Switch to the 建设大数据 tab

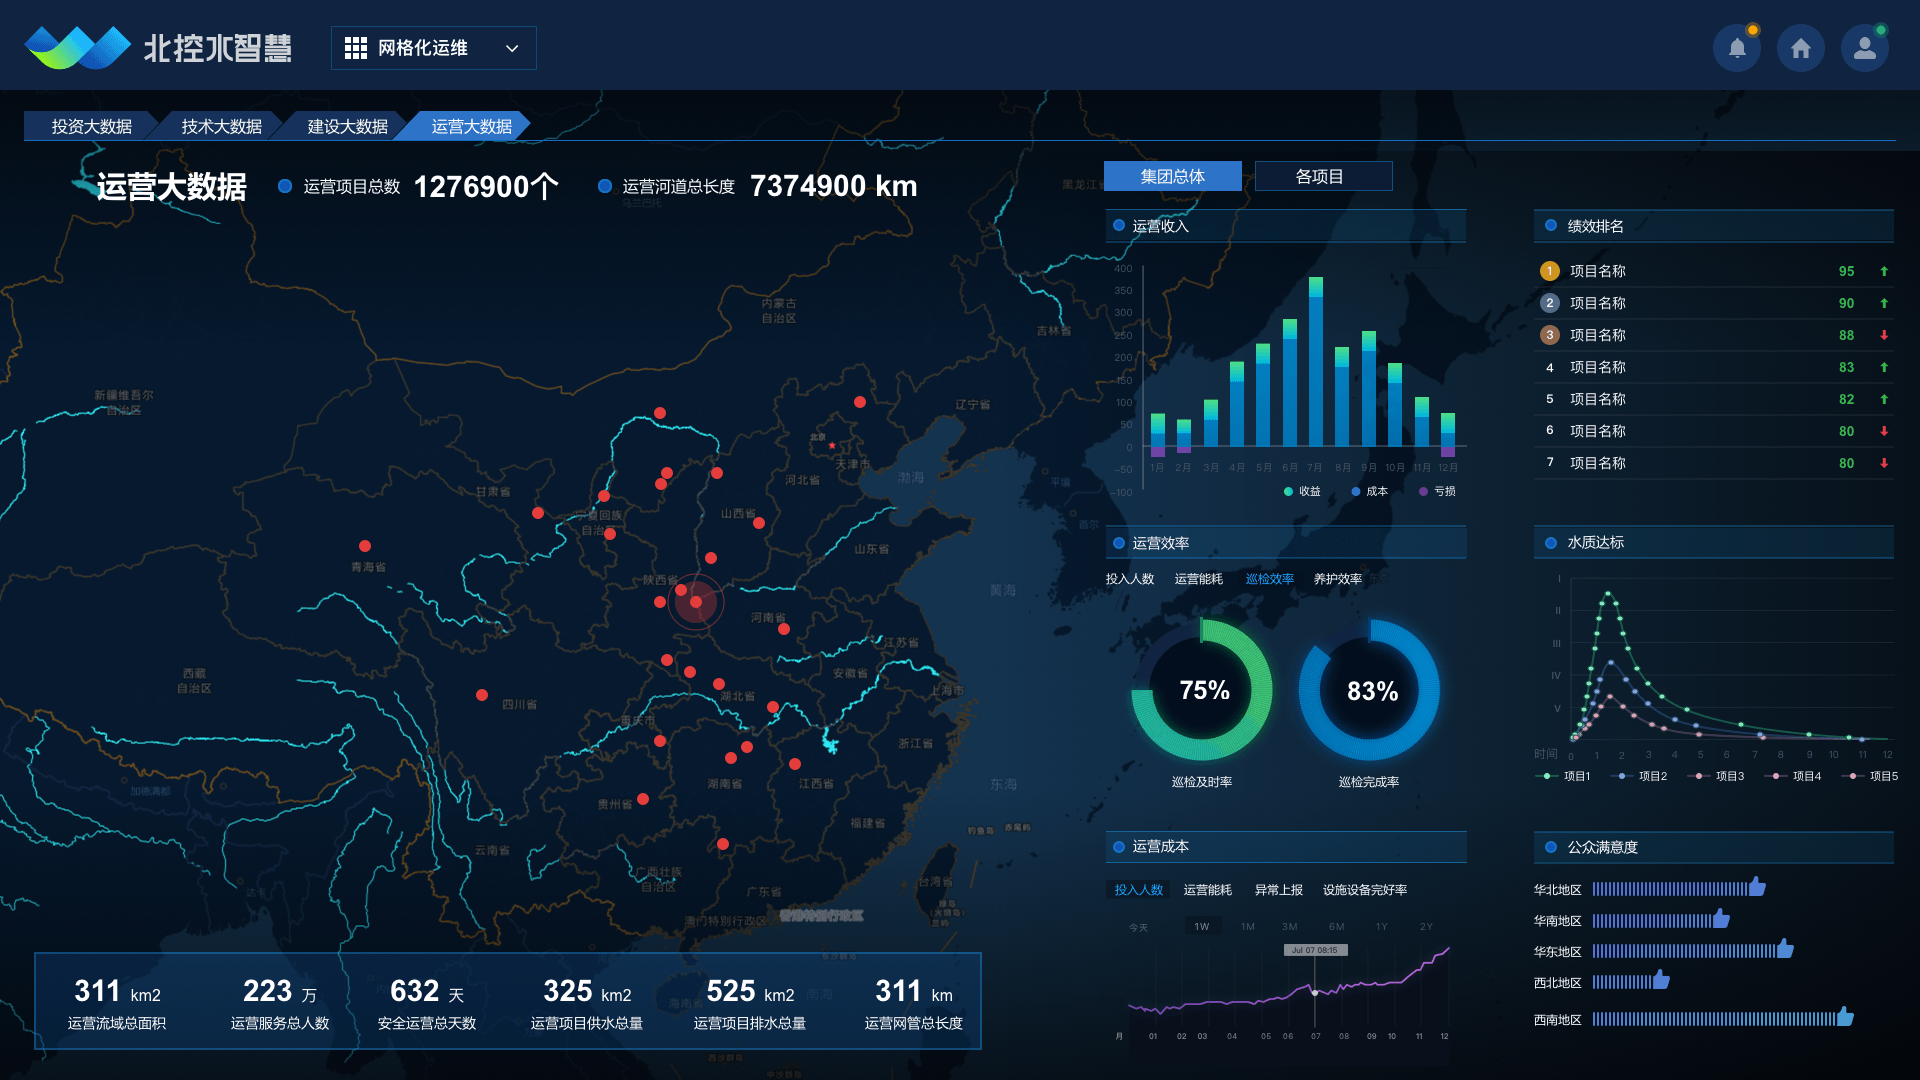[x=347, y=126]
